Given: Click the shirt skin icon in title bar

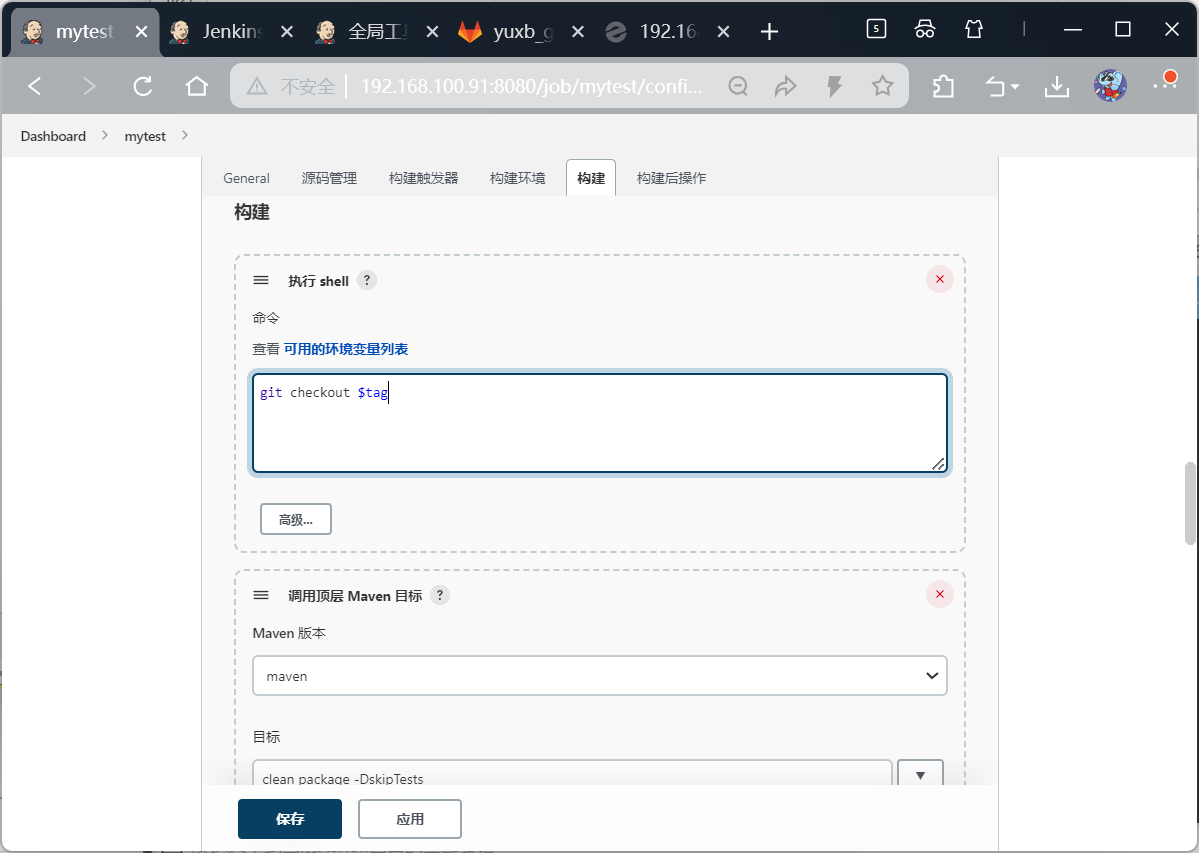Looking at the screenshot, I should 973,29.
